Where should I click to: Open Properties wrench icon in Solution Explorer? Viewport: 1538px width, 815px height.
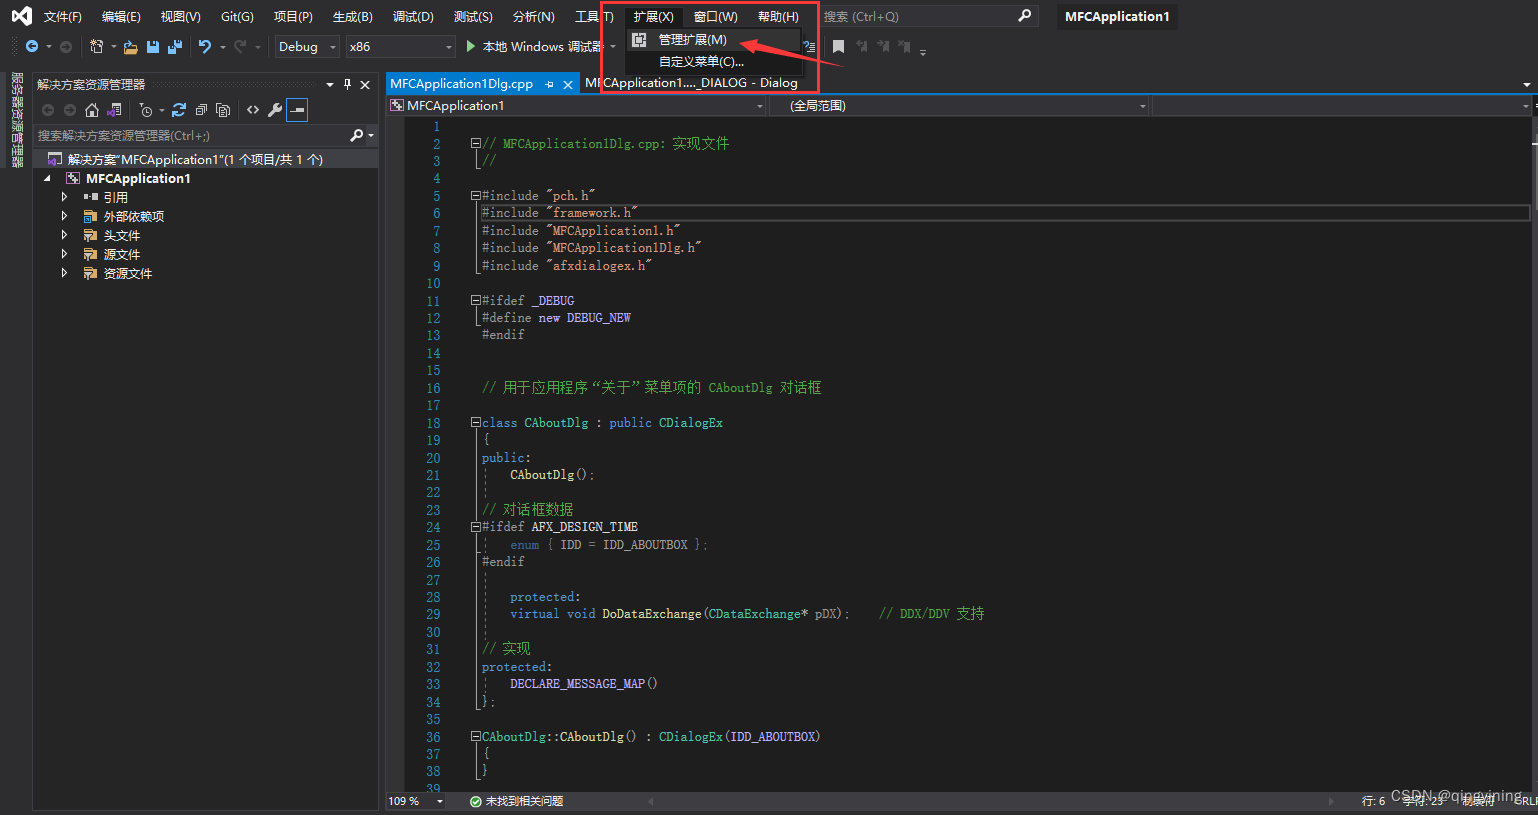(x=275, y=110)
